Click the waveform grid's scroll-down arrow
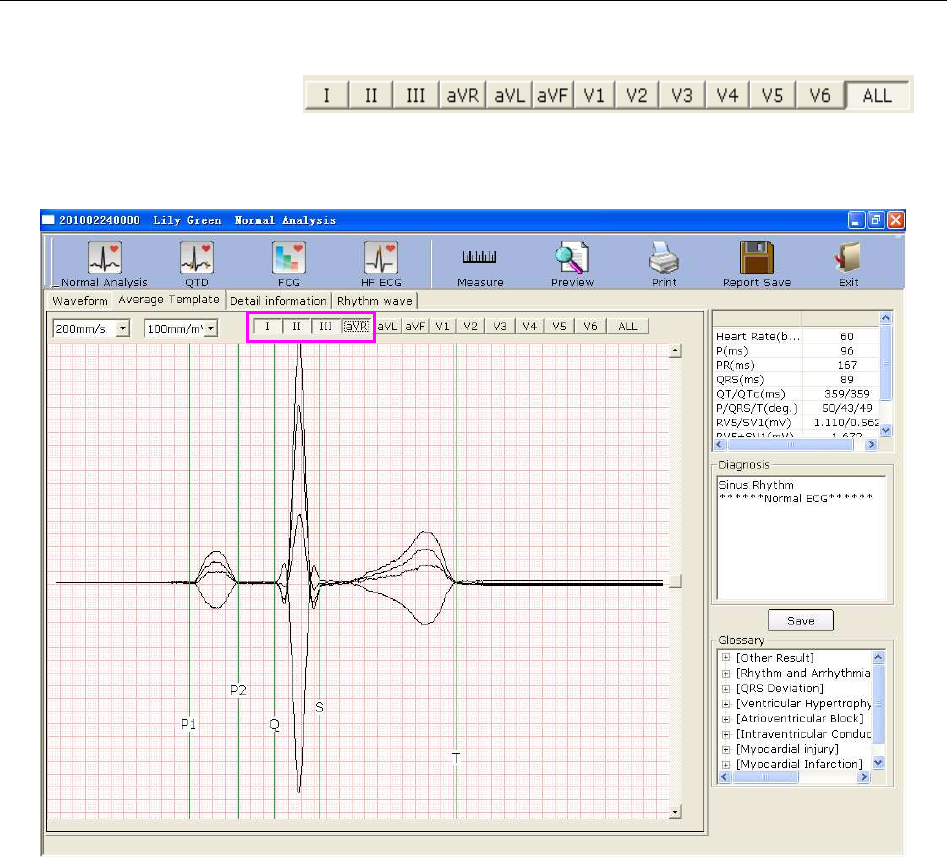The image size is (947, 857). pyautogui.click(x=676, y=812)
